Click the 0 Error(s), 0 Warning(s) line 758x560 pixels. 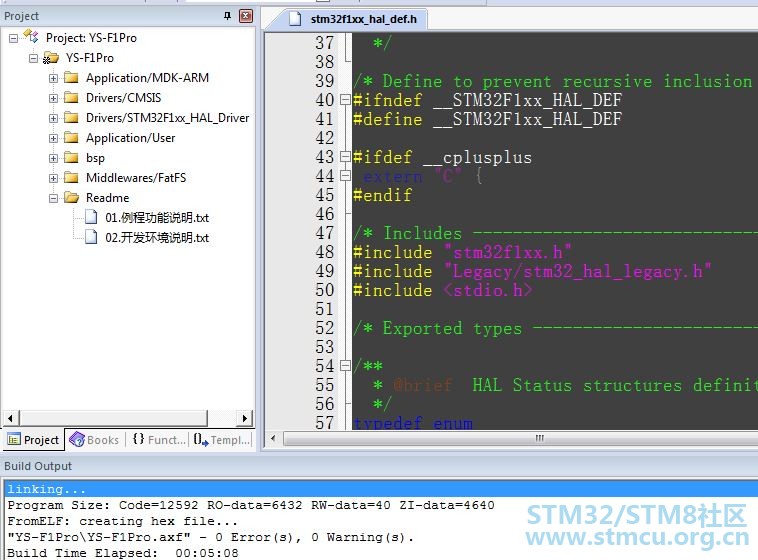tap(210, 537)
